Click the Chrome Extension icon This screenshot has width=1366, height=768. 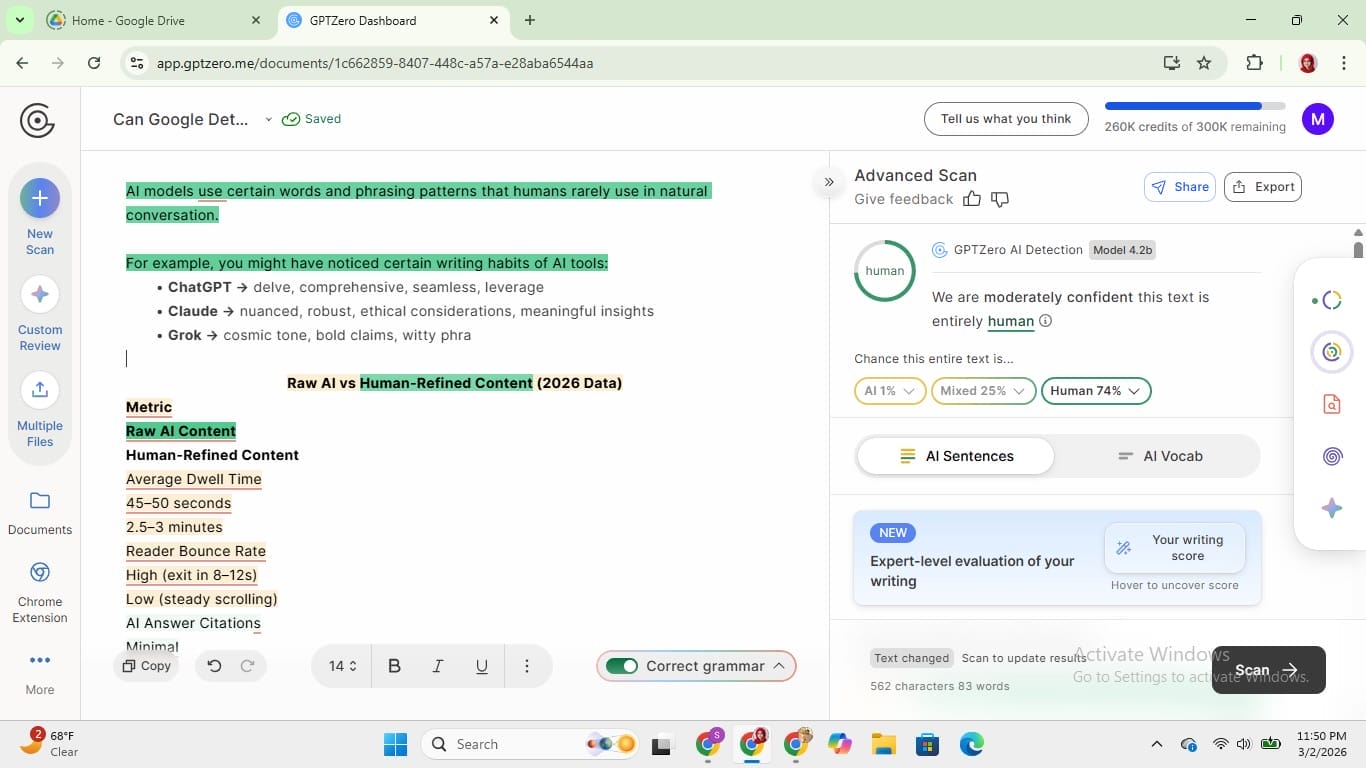click(40, 572)
